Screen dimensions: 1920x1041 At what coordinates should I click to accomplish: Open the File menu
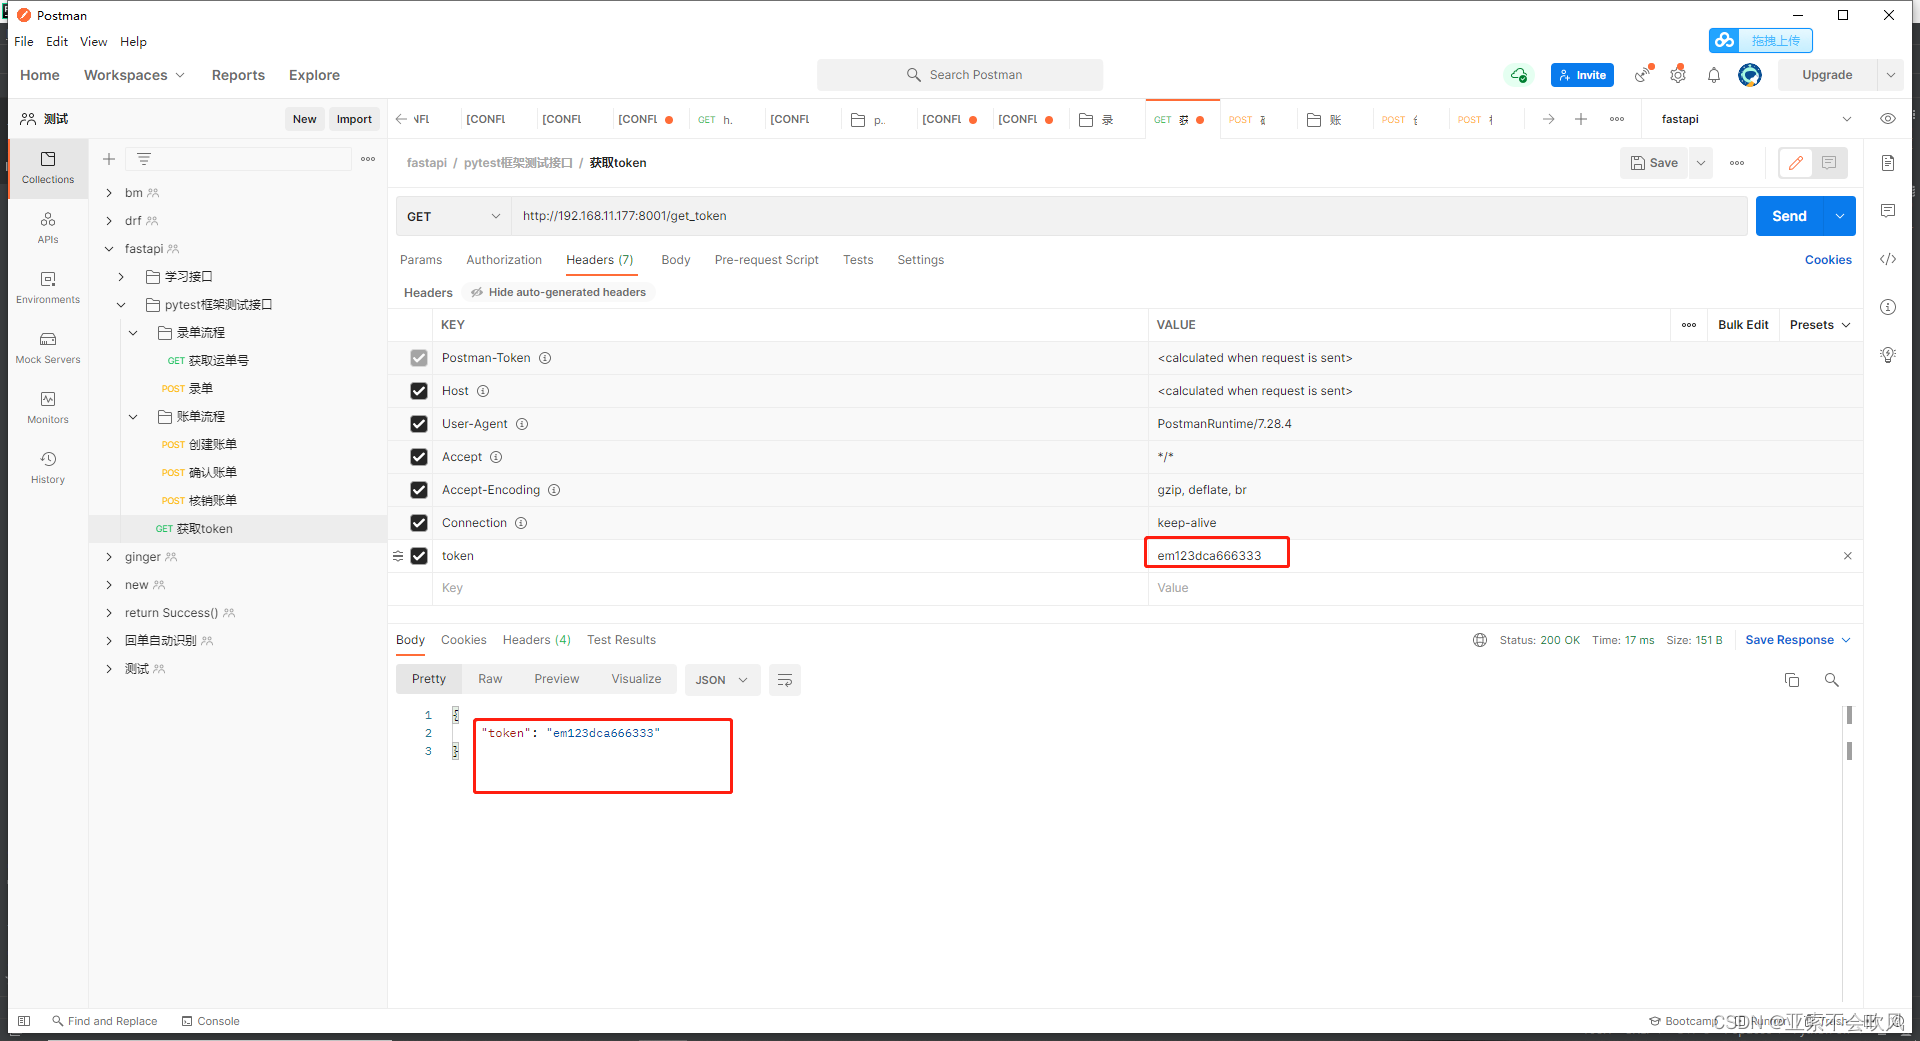tap(24, 42)
